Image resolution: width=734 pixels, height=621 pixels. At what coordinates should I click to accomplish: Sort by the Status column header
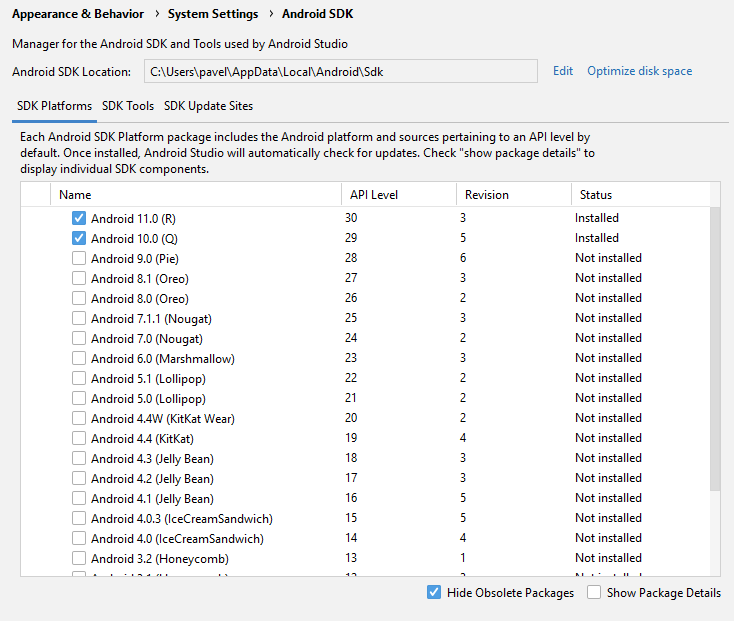640,195
